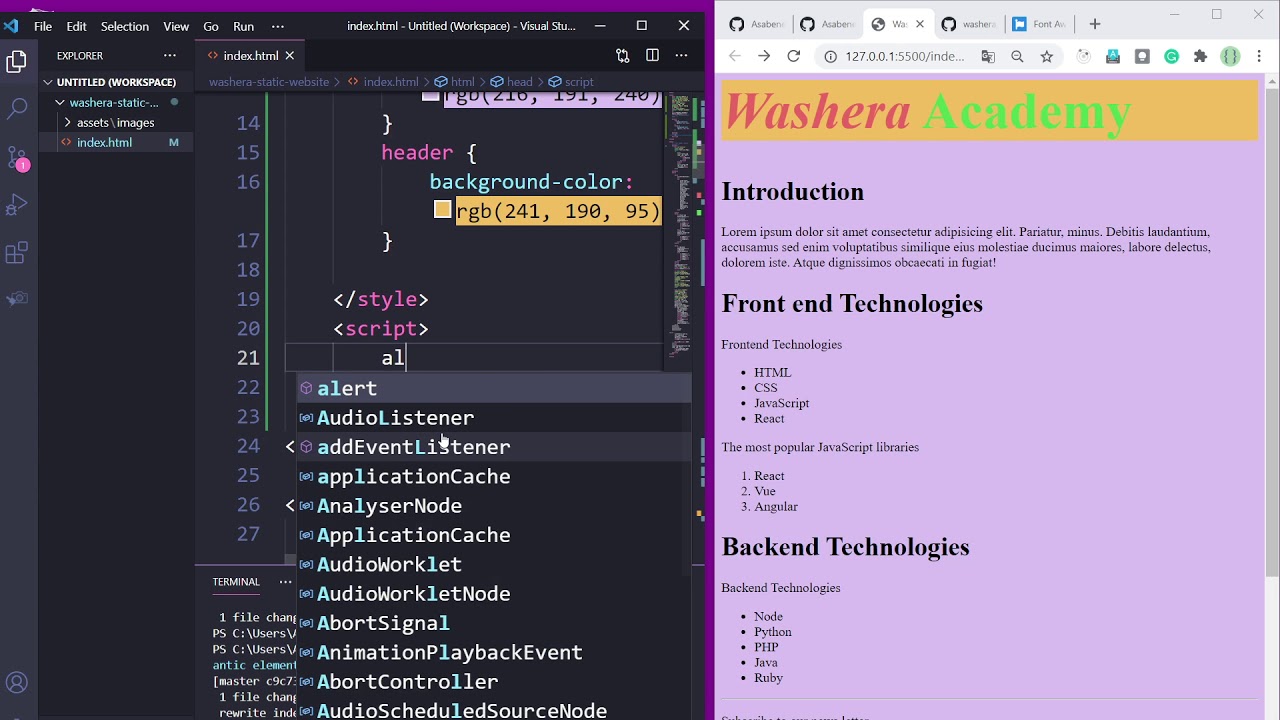Switch to first Asabeneh GitHub tab
The height and width of the screenshot is (720, 1280).
(x=757, y=24)
